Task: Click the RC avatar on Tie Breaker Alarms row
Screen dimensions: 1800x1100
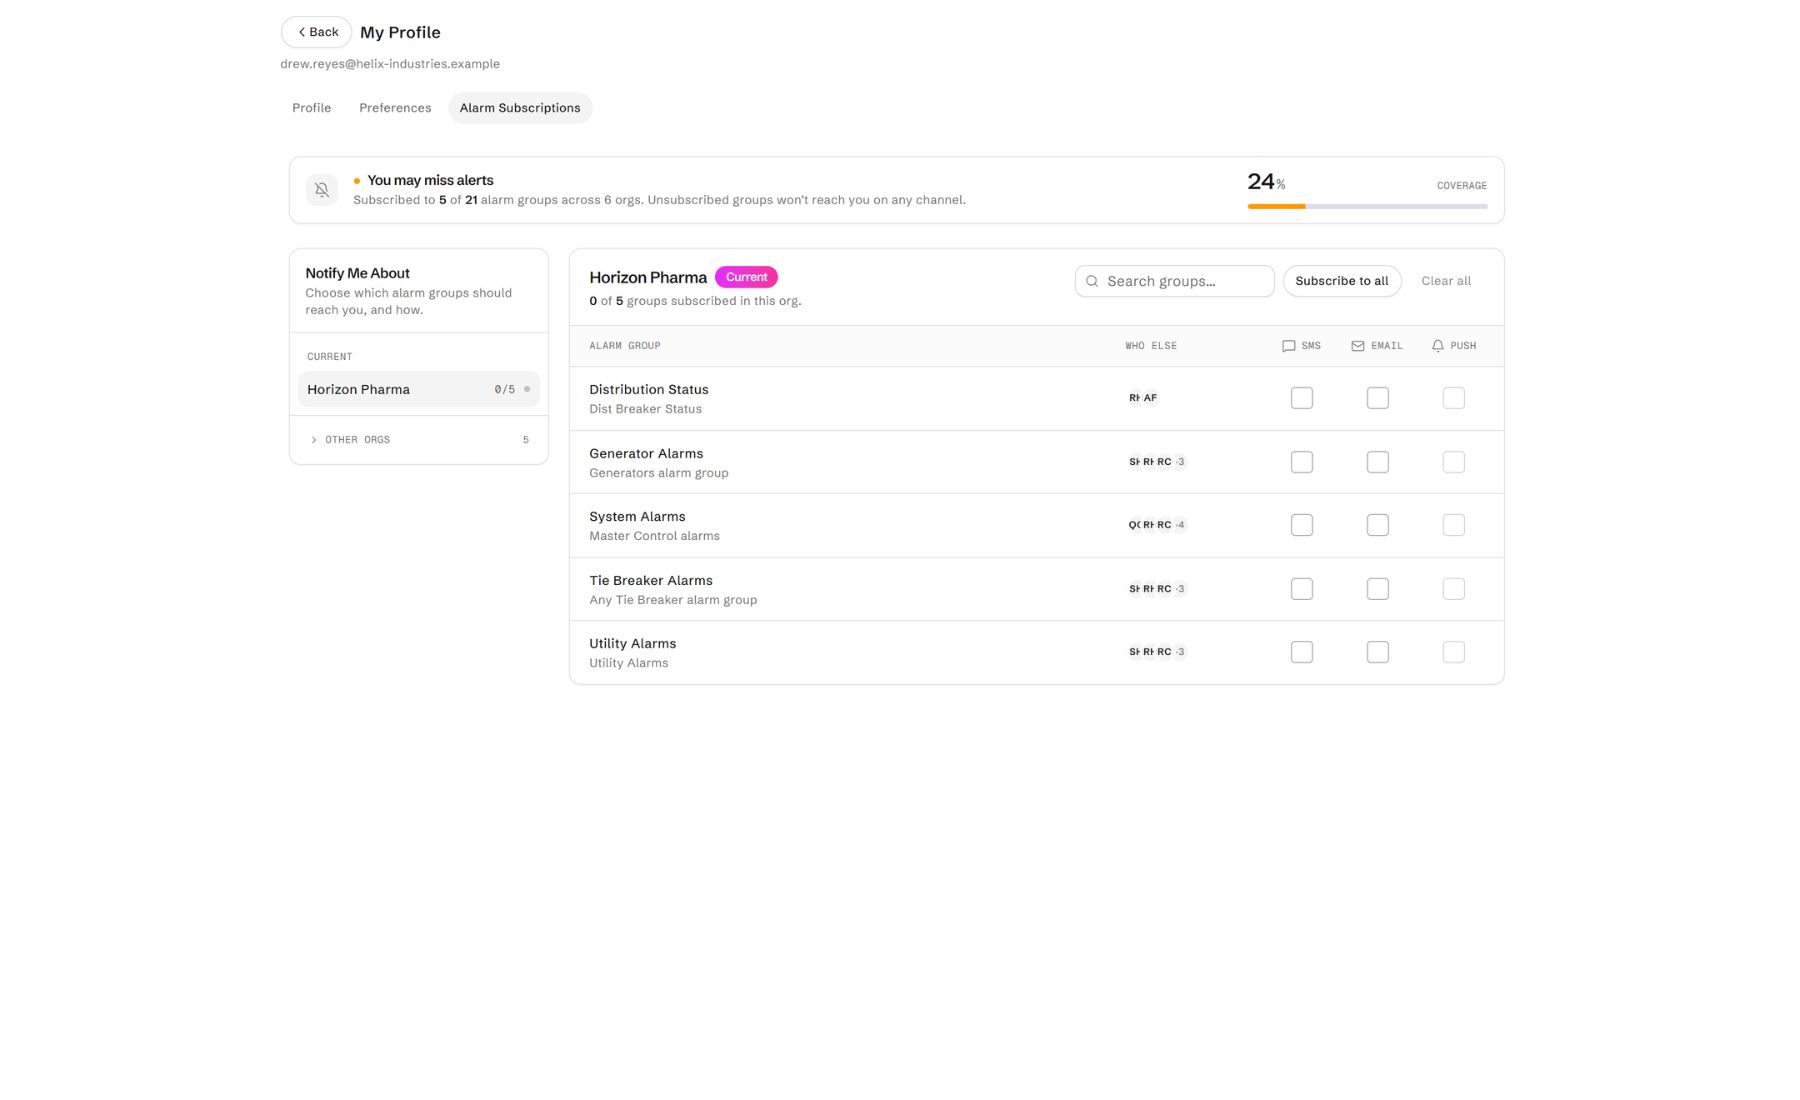Action: tap(1164, 589)
